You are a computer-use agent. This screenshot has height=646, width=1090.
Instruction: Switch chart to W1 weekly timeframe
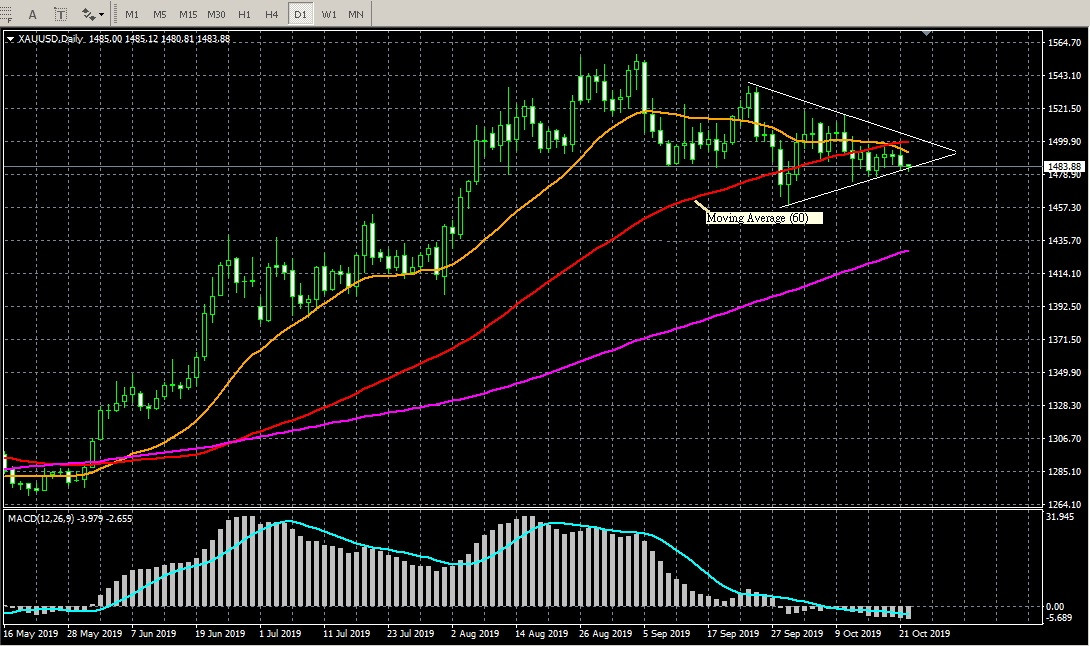tap(329, 14)
